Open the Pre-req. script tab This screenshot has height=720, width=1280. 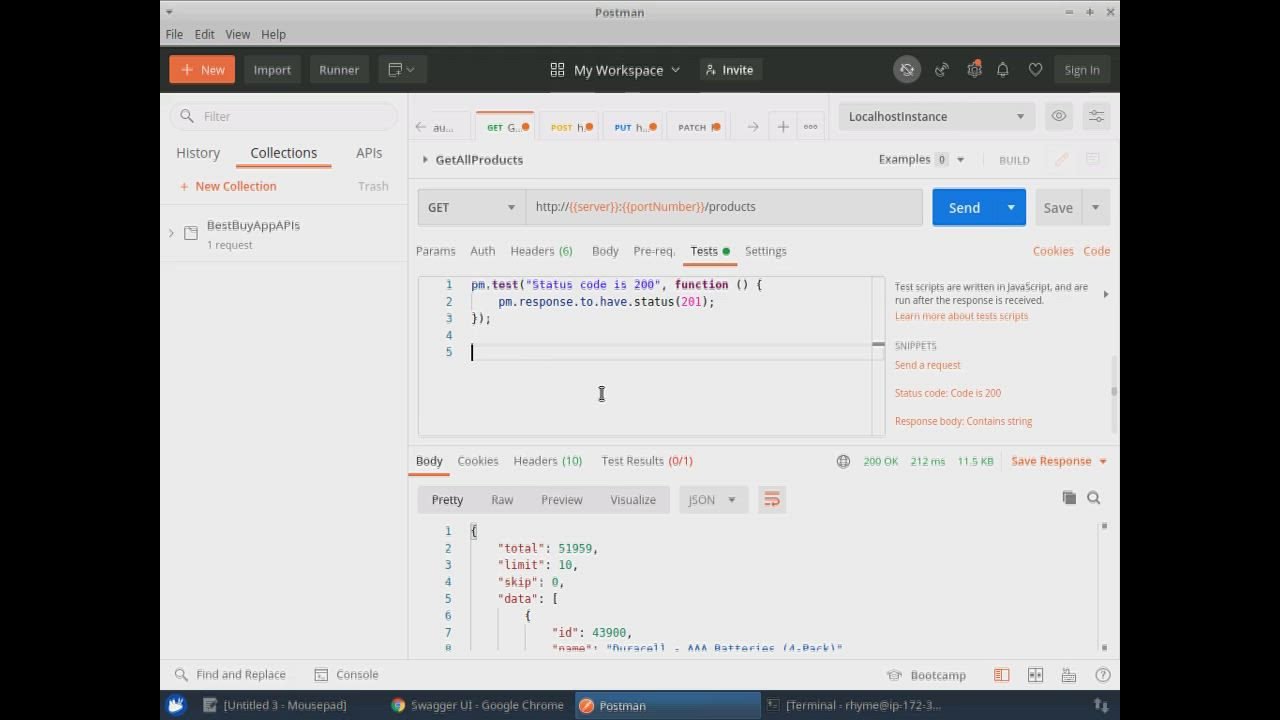654,251
